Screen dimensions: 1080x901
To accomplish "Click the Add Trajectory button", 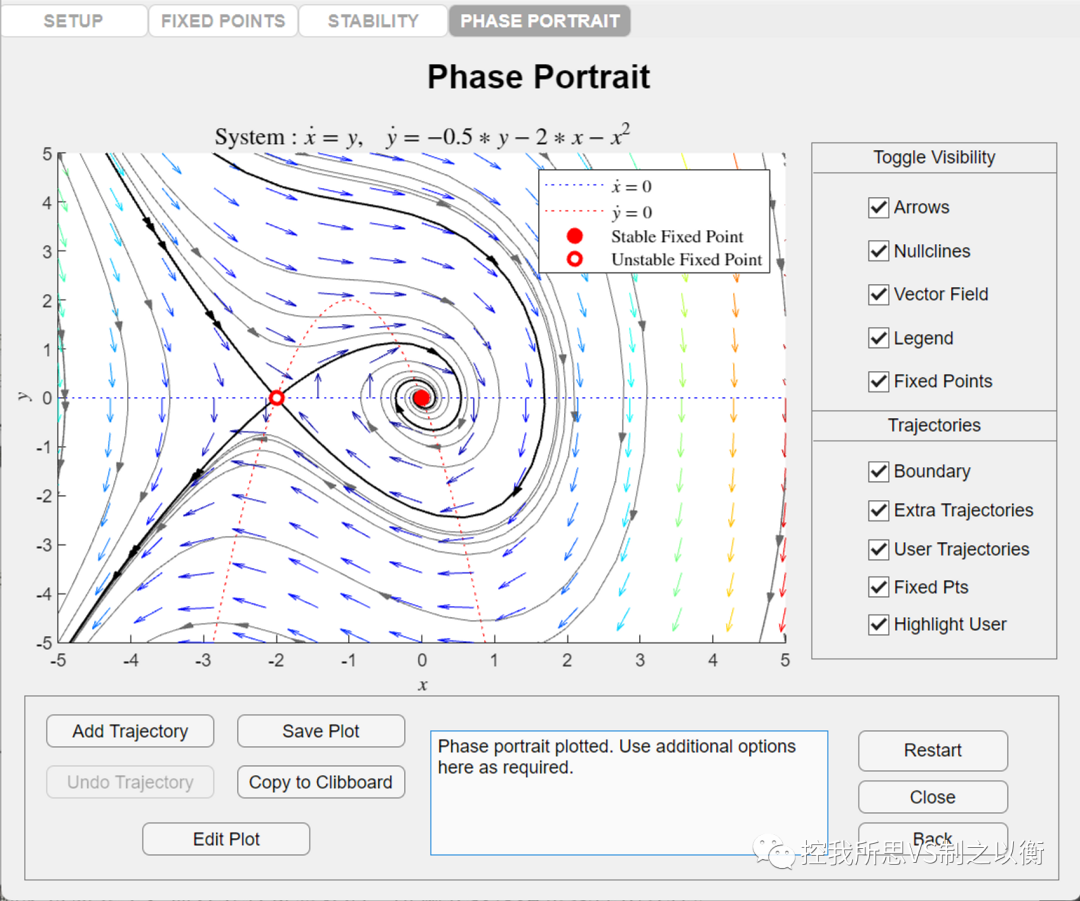I will (x=130, y=731).
